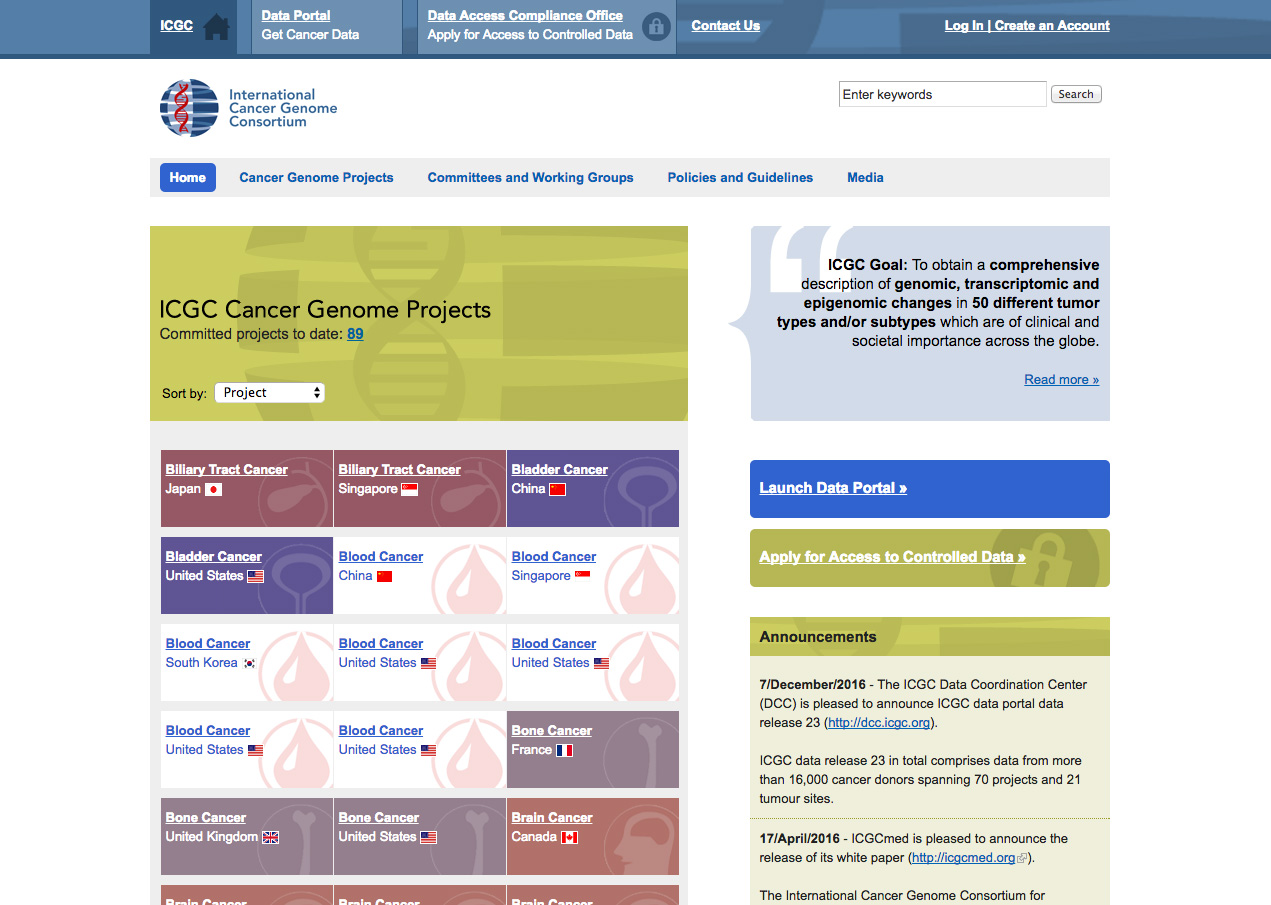The width and height of the screenshot is (1271, 905).
Task: Click the South Korea flag on Blood Cancer
Action: coord(249,663)
